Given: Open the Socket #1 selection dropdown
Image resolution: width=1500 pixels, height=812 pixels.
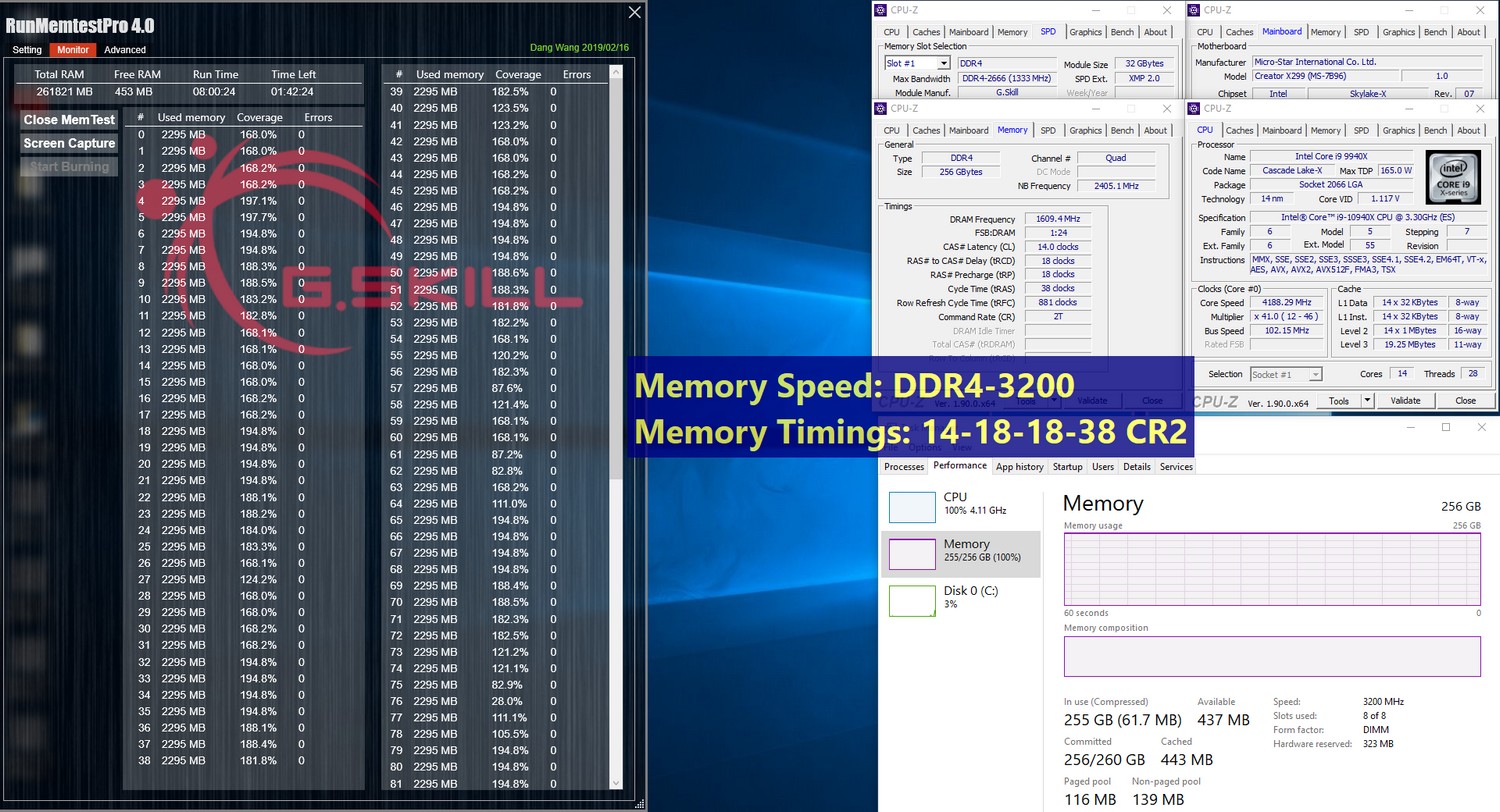Looking at the screenshot, I should pos(1286,374).
